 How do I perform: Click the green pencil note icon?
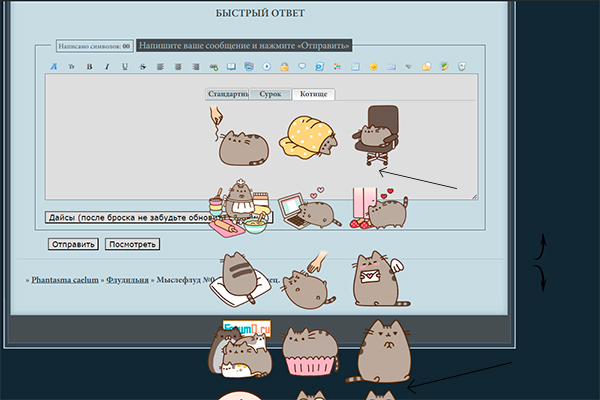pyautogui.click(x=444, y=67)
